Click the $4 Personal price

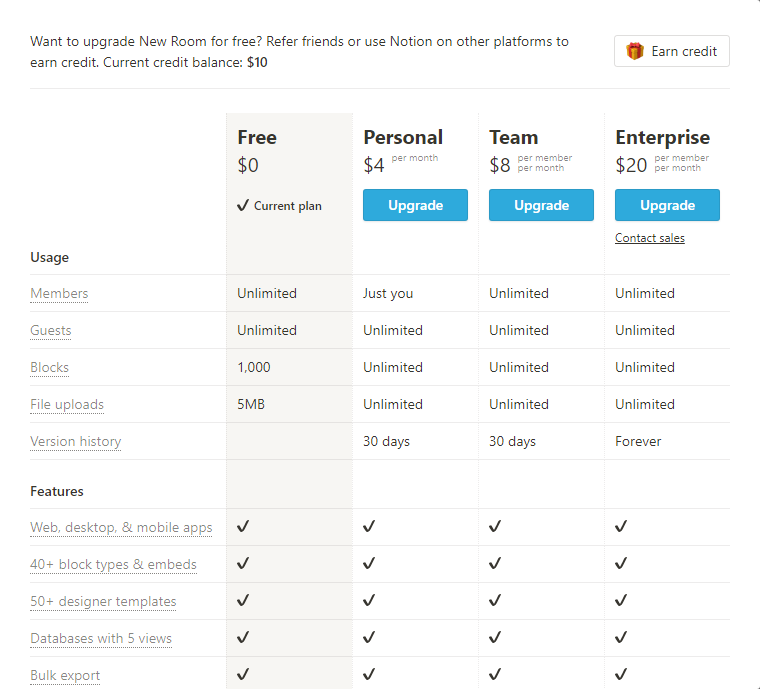374,165
